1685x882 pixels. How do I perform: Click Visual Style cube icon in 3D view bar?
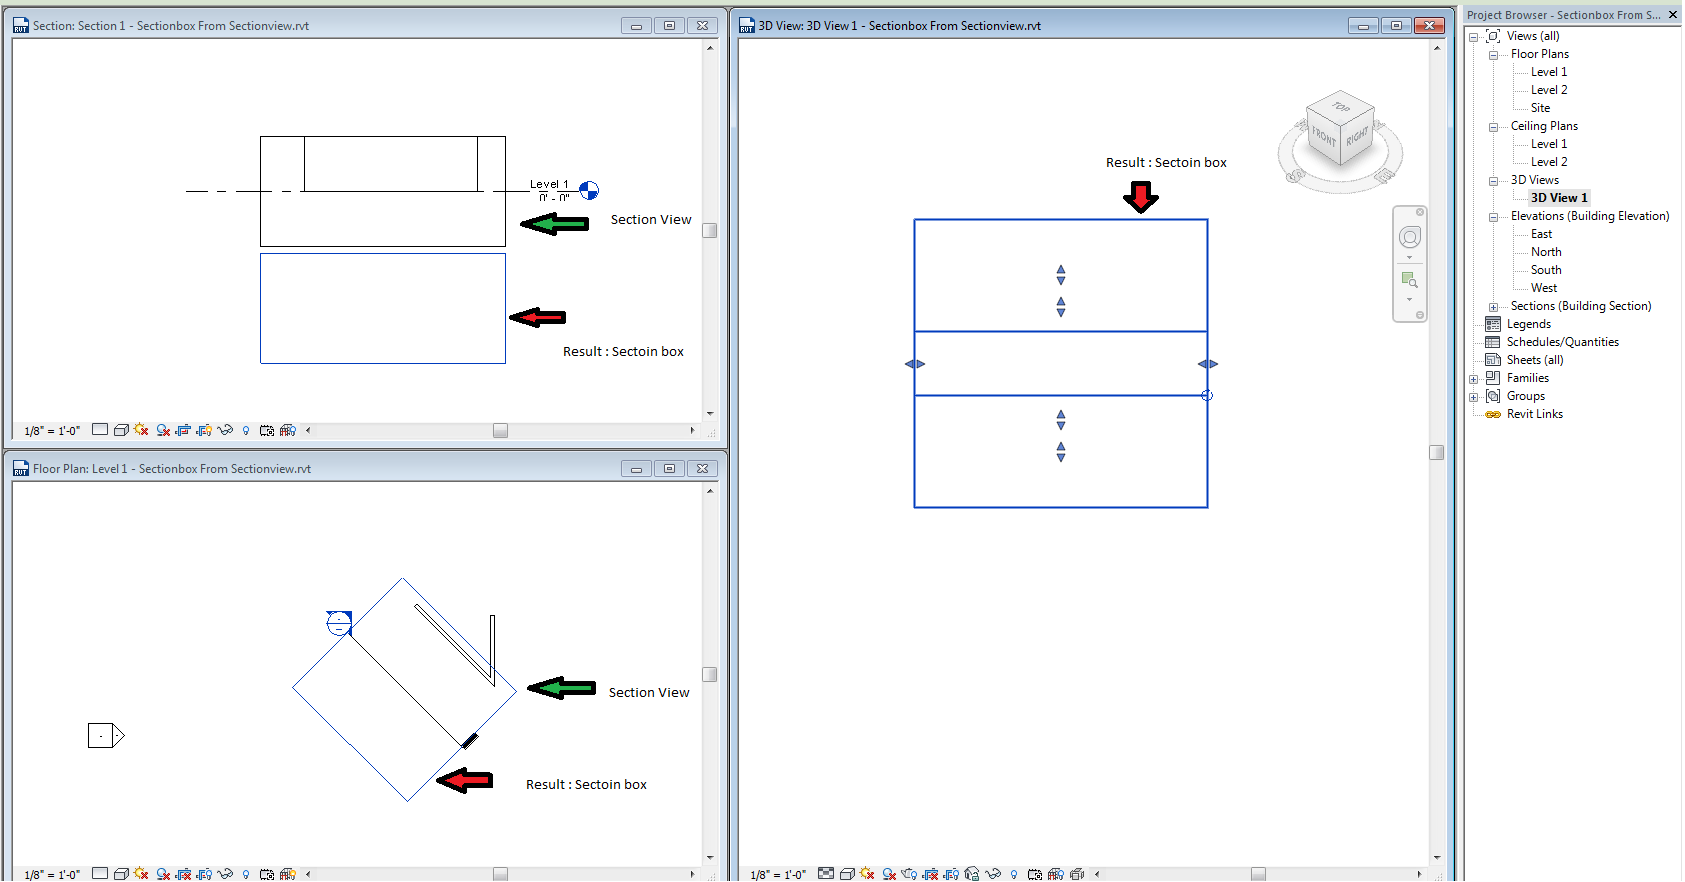coord(847,874)
